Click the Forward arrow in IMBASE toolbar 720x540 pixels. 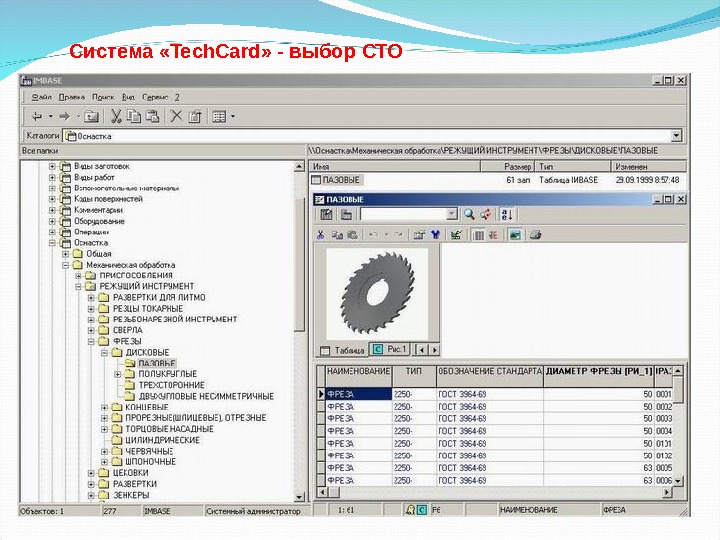tap(65, 117)
